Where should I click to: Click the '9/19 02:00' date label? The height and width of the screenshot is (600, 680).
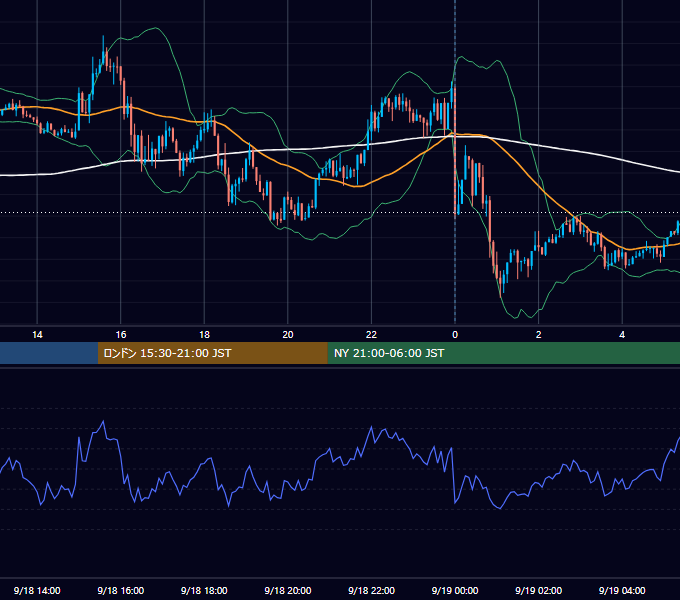(538, 590)
